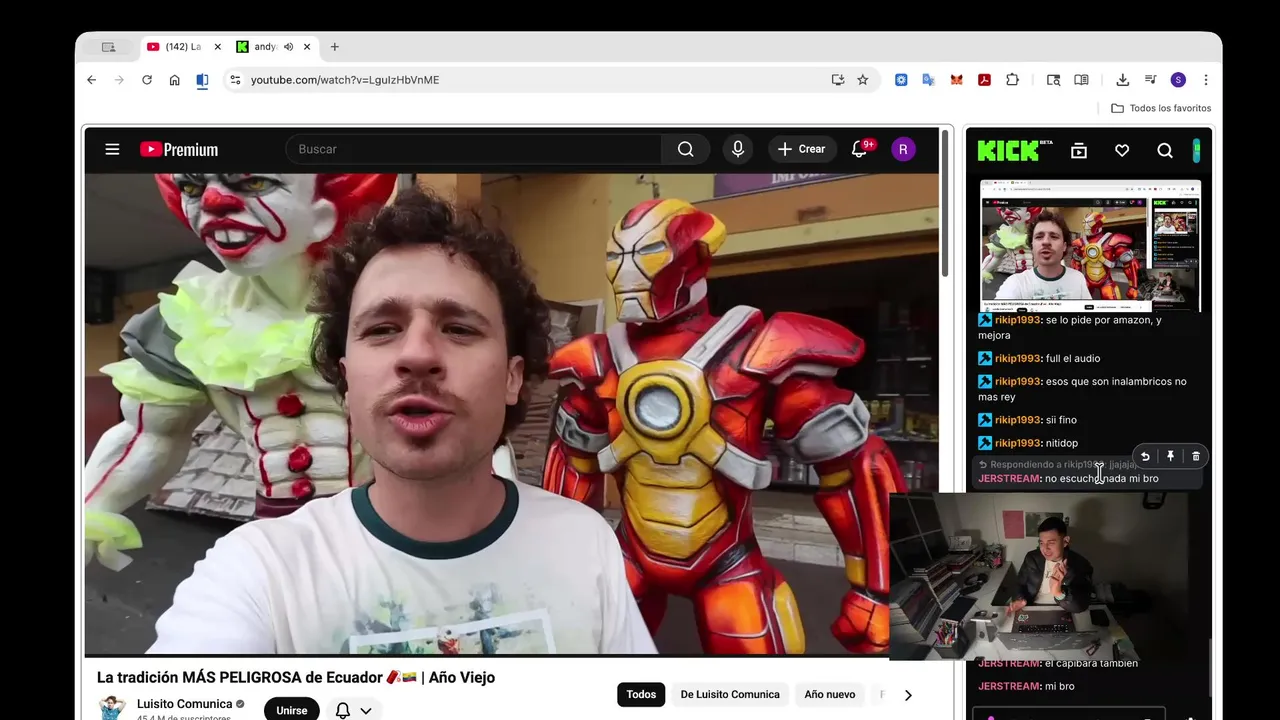Select the Todos filter chip
1280x720 pixels.
[x=641, y=695]
